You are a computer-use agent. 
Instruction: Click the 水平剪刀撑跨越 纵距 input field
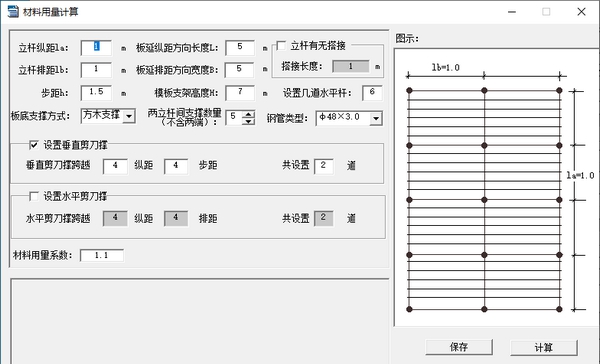(115, 218)
